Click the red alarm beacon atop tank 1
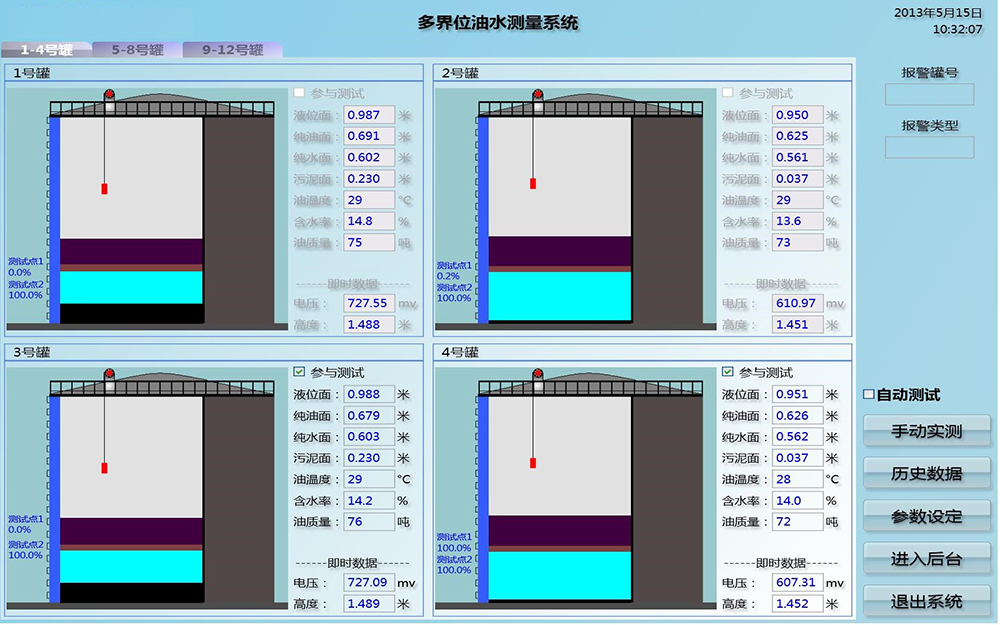Screen dimensions: 1000x625 pos(110,95)
